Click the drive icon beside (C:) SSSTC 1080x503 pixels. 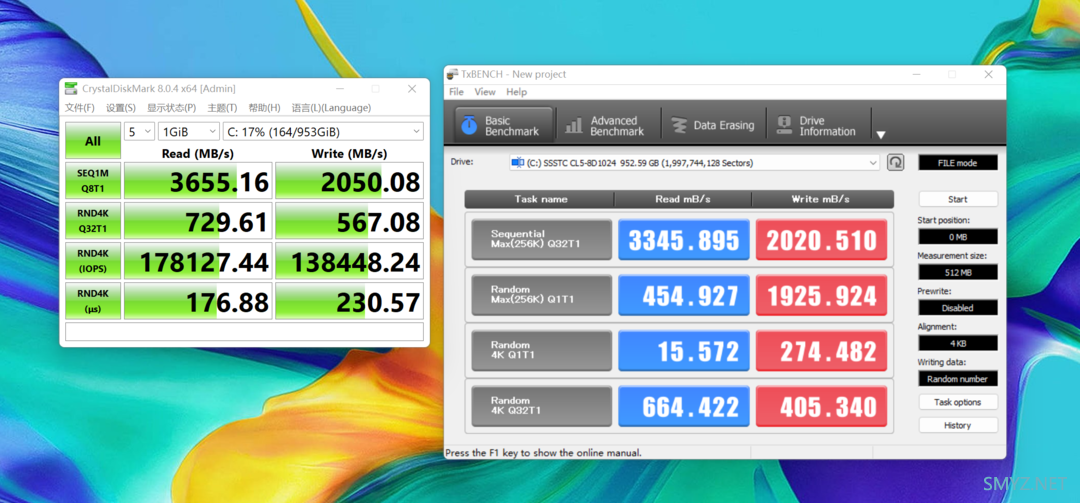tap(517, 163)
